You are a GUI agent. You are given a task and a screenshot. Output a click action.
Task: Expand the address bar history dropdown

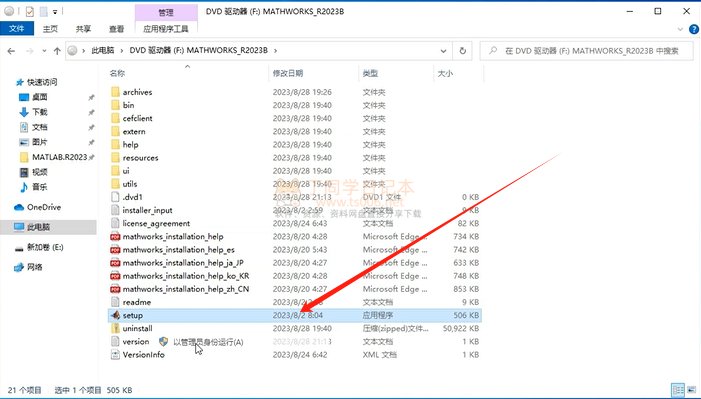click(x=443, y=51)
